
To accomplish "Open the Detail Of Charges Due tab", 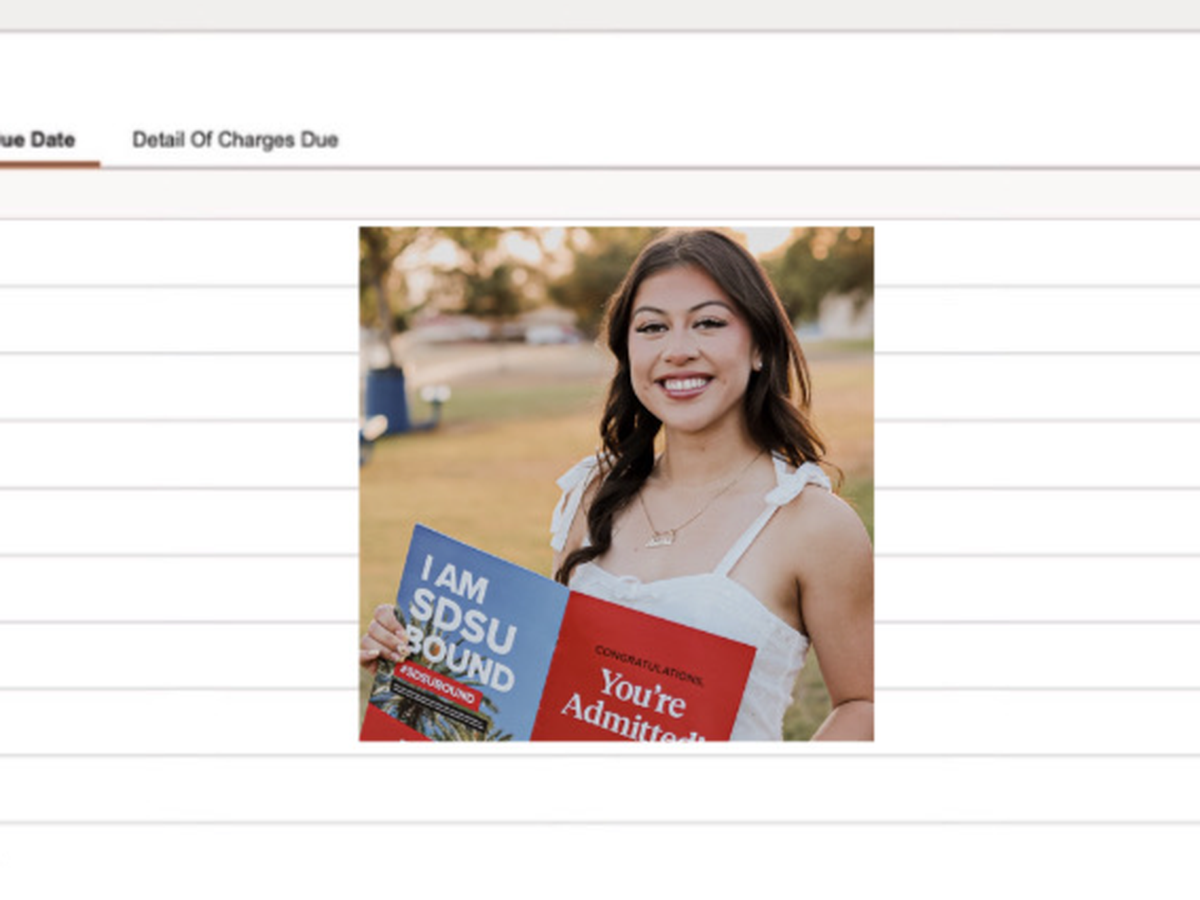I will [x=235, y=140].
